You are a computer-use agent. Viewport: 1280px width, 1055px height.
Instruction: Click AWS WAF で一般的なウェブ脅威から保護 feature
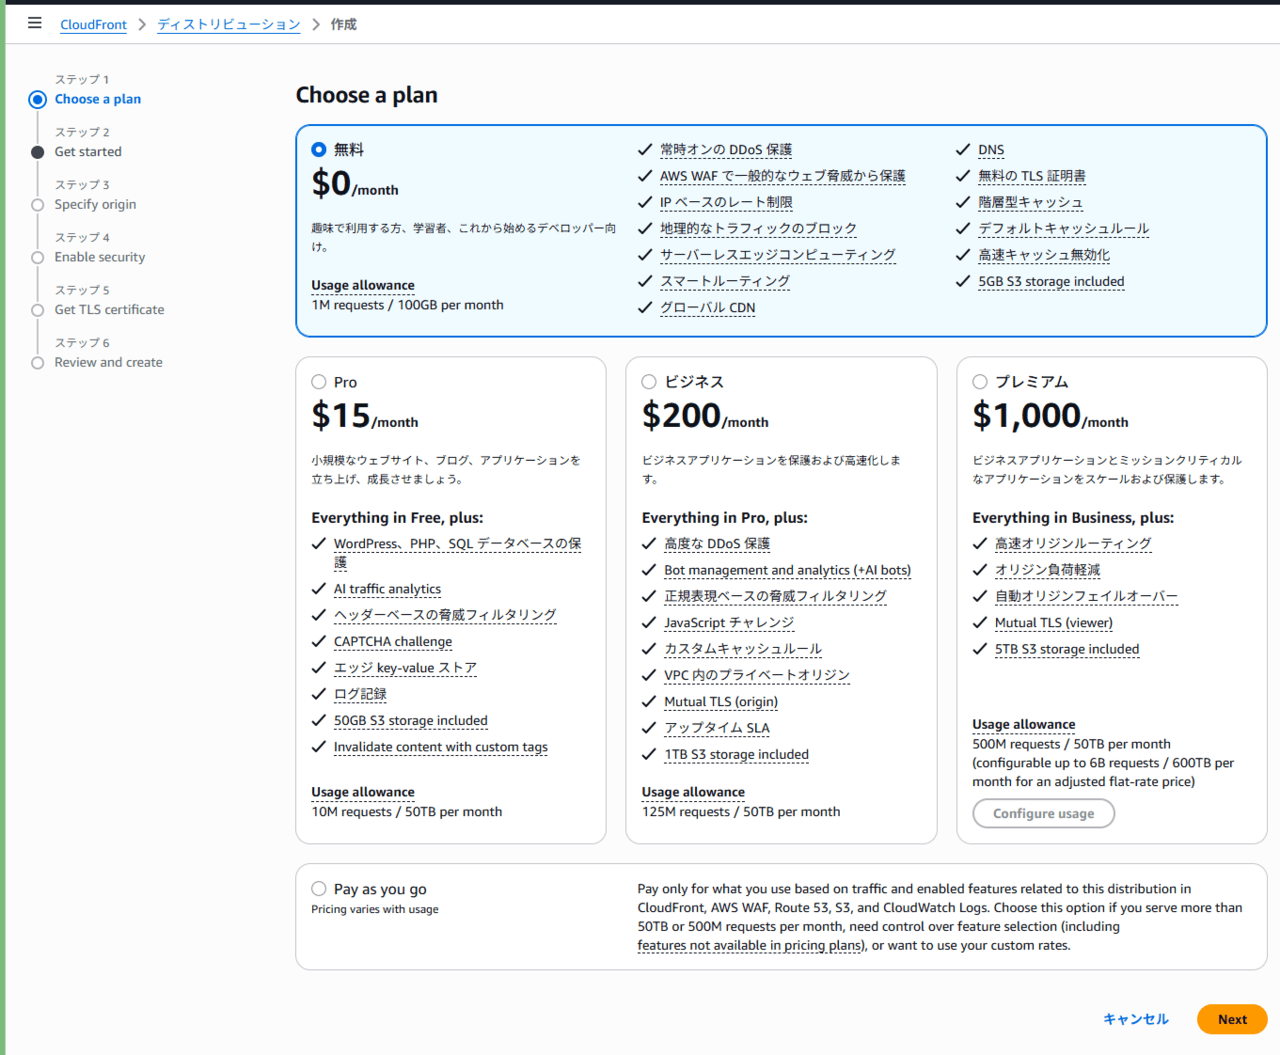[x=783, y=176]
